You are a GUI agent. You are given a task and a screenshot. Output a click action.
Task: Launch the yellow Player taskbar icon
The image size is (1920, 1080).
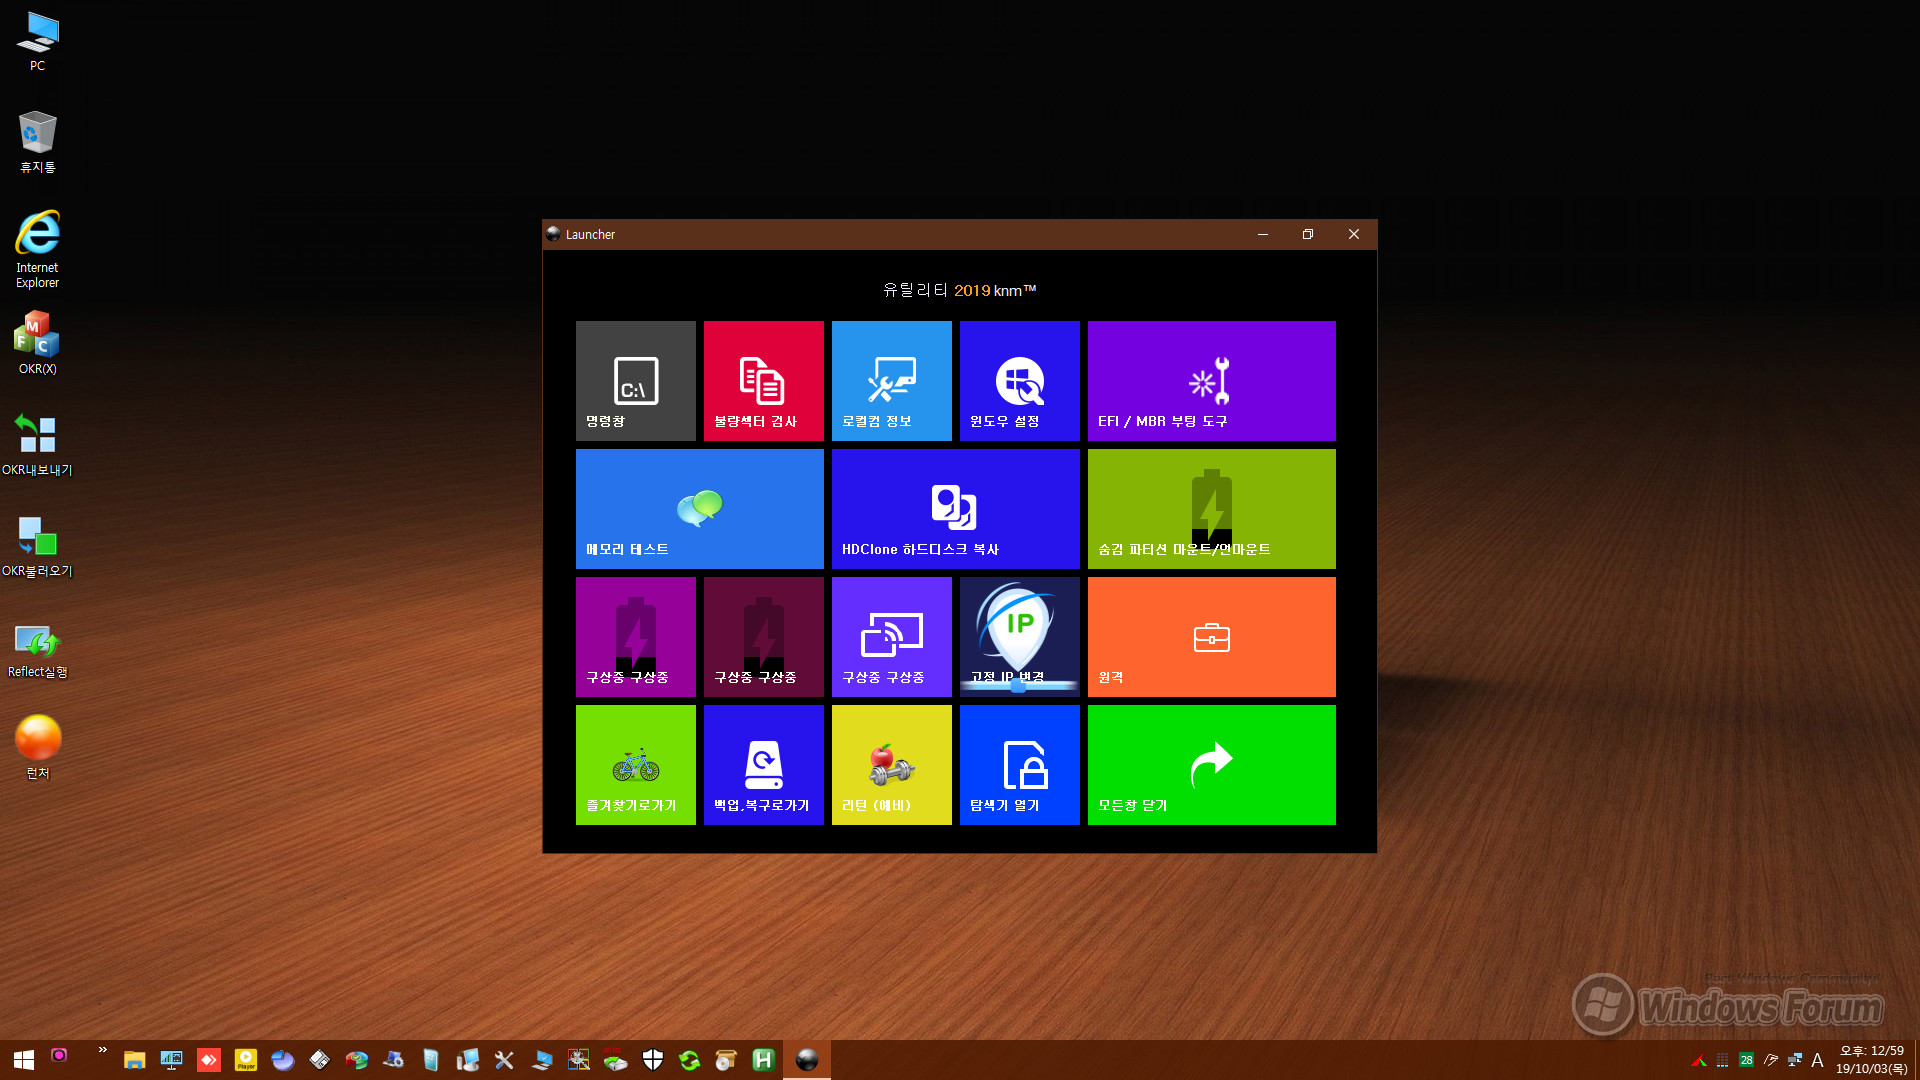(246, 1060)
